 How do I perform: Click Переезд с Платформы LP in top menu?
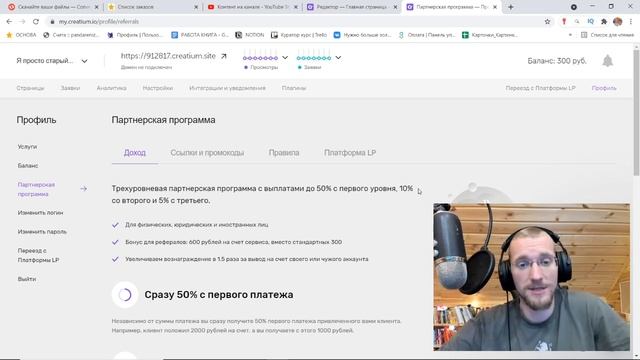coord(540,88)
